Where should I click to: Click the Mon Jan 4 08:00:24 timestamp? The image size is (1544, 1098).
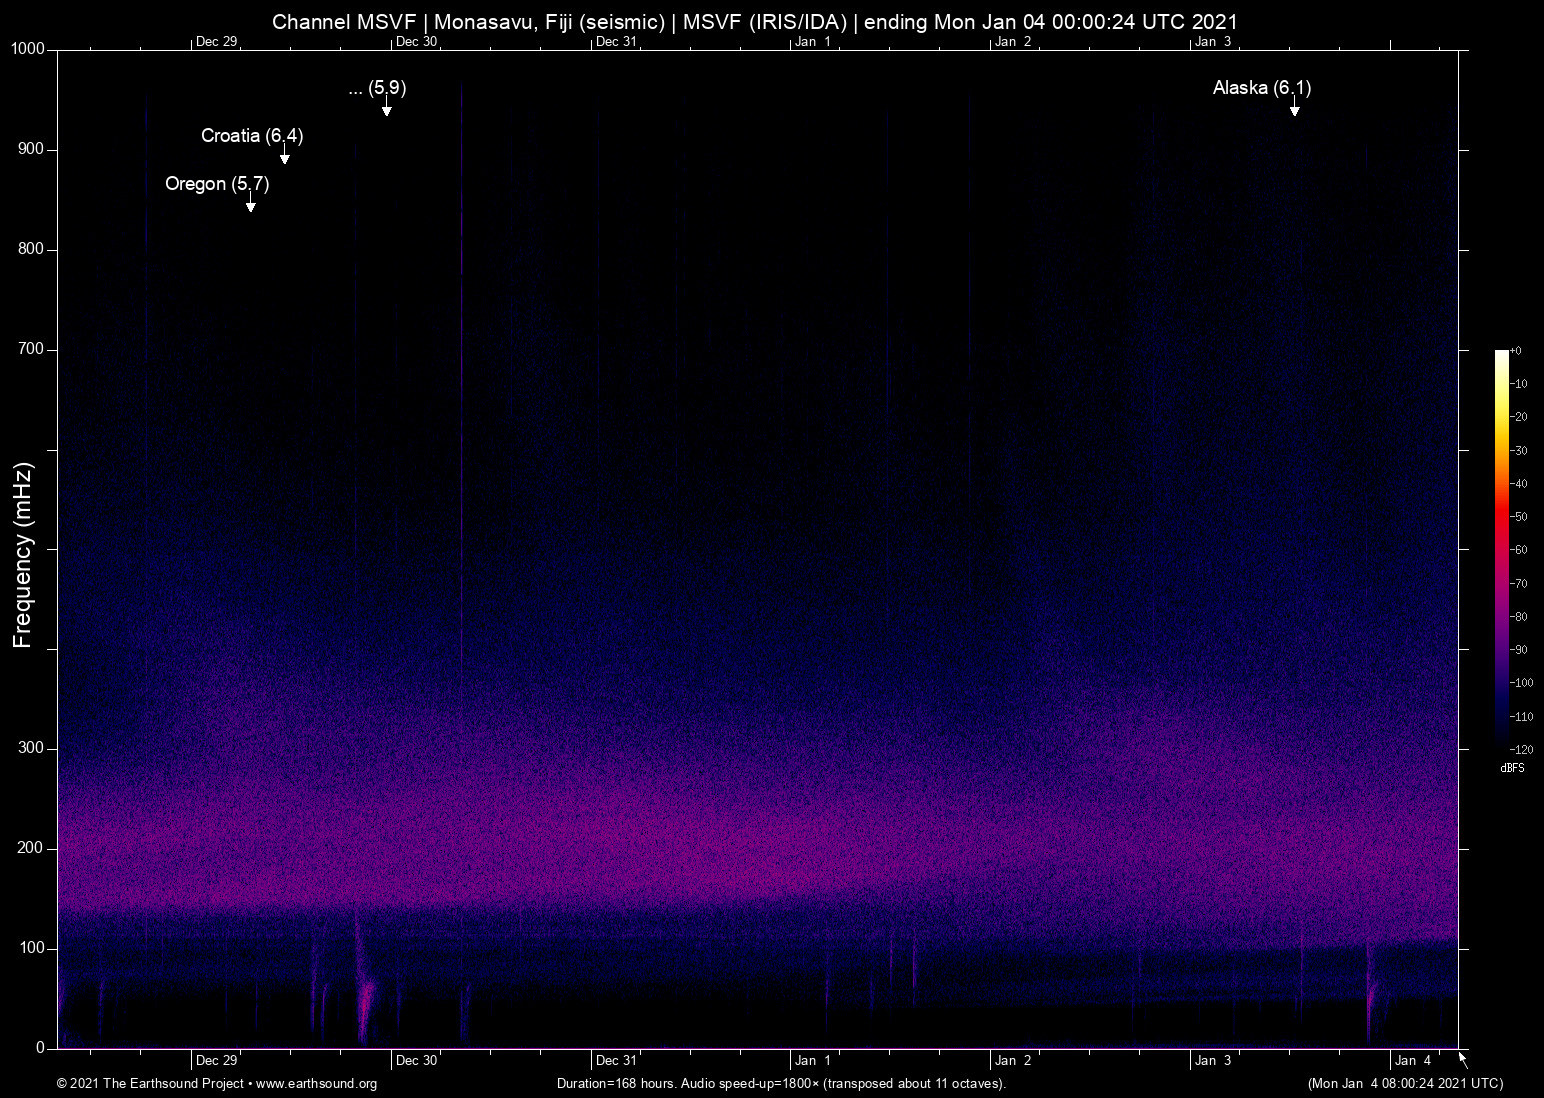(x=1405, y=1084)
